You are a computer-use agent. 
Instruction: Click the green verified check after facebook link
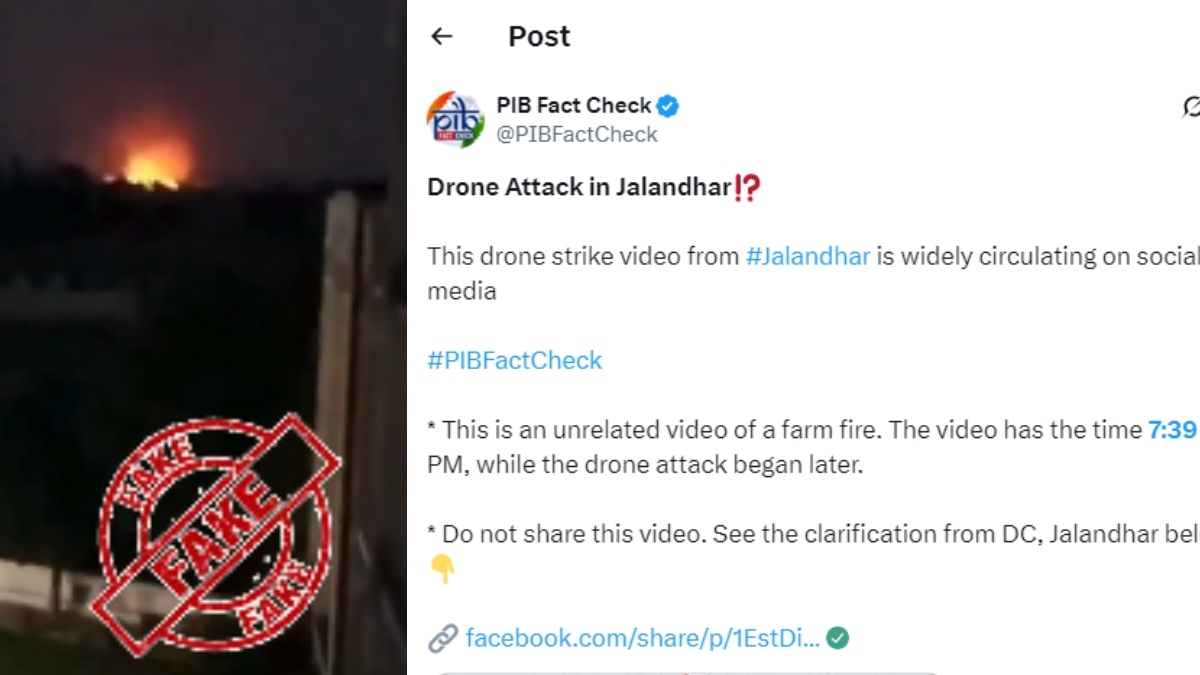pyautogui.click(x=838, y=638)
